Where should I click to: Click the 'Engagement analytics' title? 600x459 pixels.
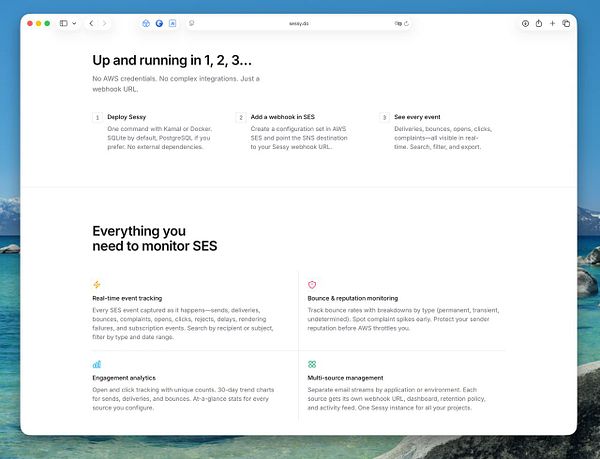click(x=124, y=378)
